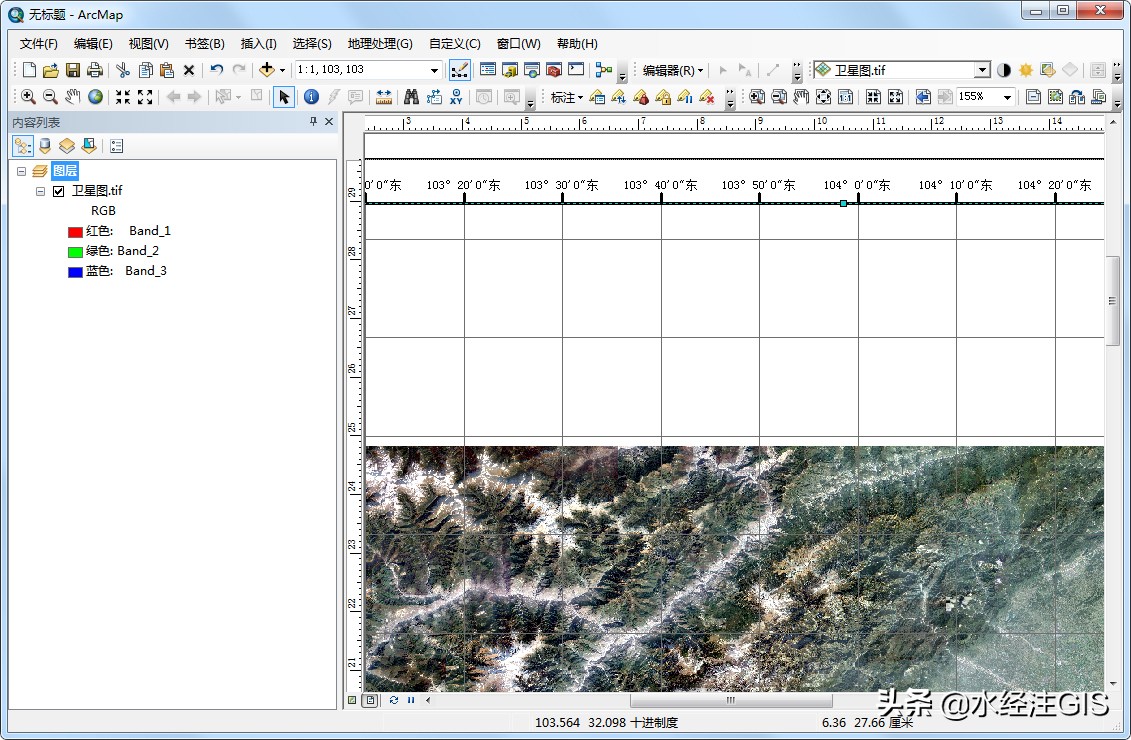Screen dimensions: 1131x740
Task: Click the Go To XY icon
Action: click(456, 97)
